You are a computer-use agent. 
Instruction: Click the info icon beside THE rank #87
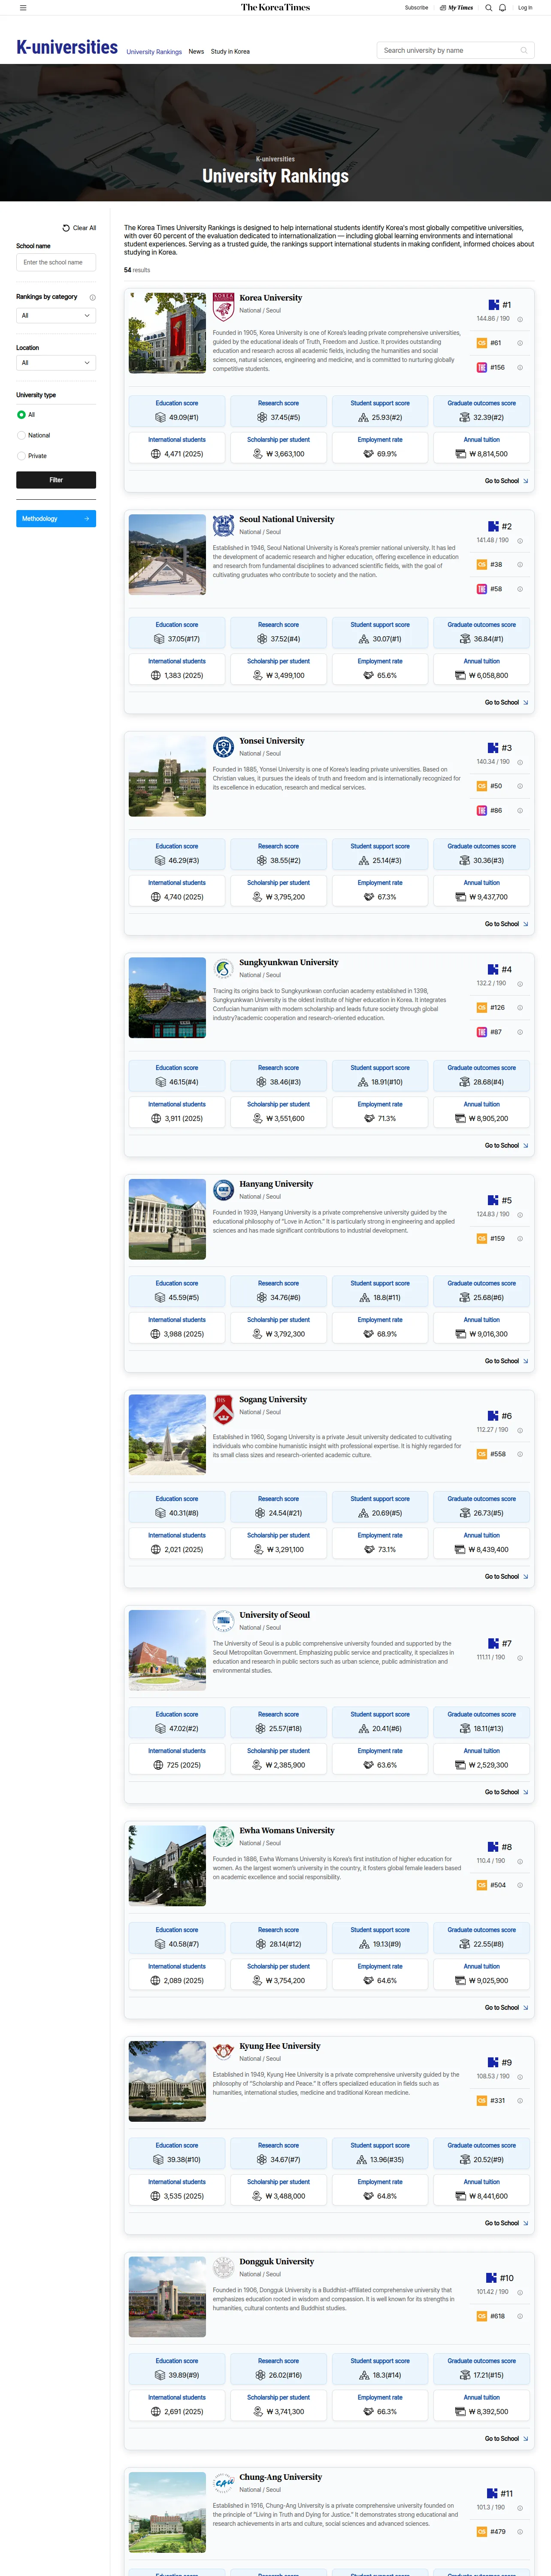520,1032
